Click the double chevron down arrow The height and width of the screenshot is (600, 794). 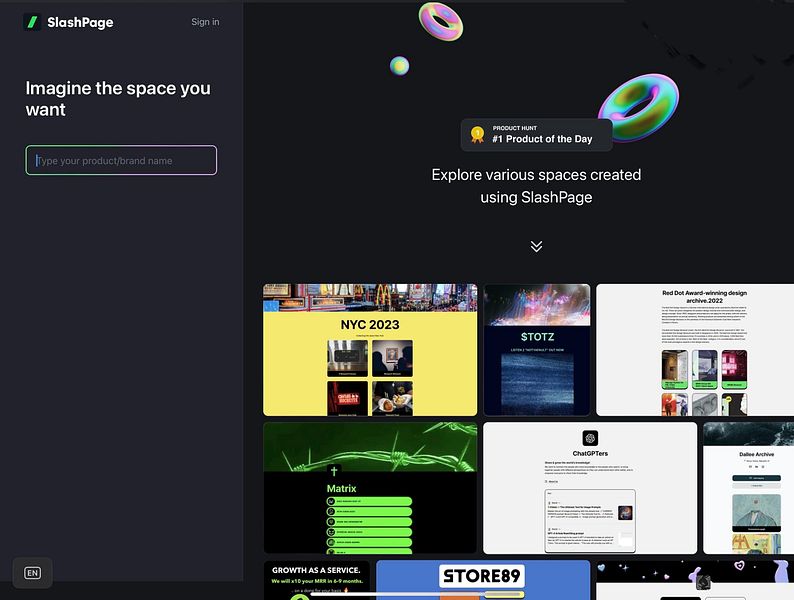tap(536, 246)
